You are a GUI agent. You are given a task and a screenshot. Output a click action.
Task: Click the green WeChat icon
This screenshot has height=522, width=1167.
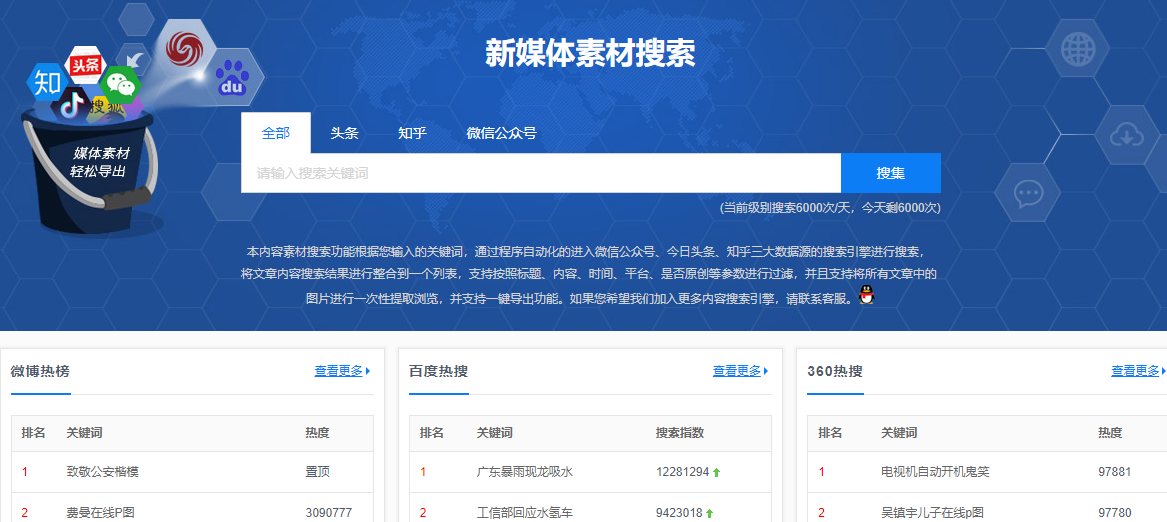[x=120, y=84]
